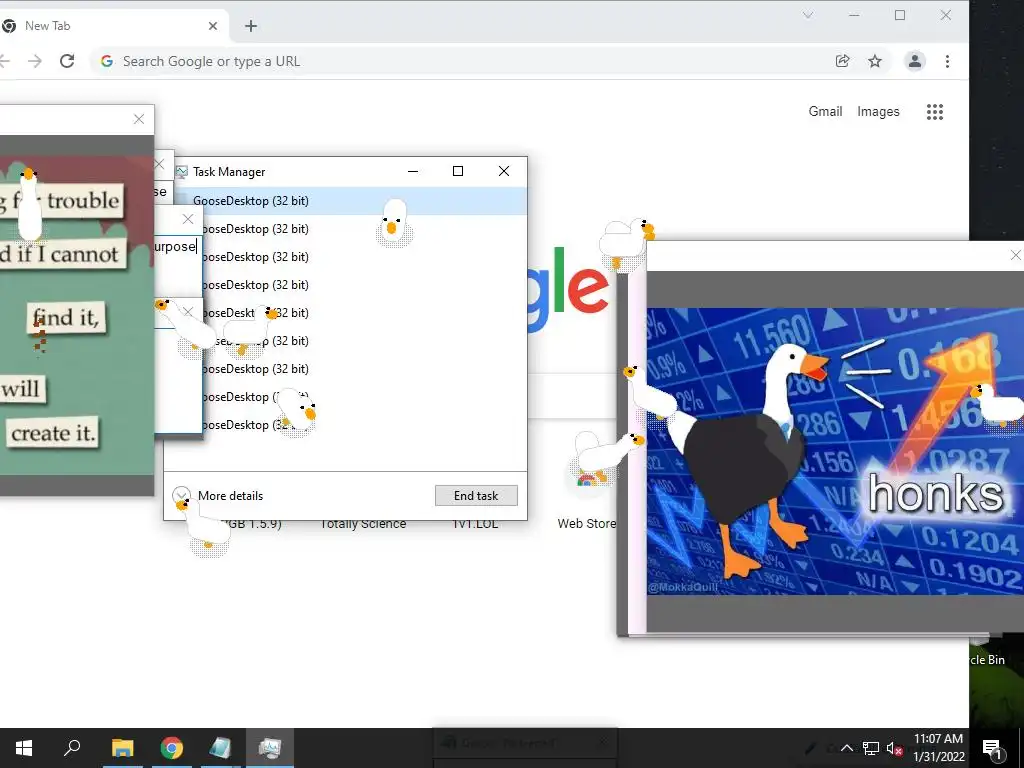Close the honks meme window
Screen dimensions: 1024x768
pyautogui.click(x=1015, y=255)
